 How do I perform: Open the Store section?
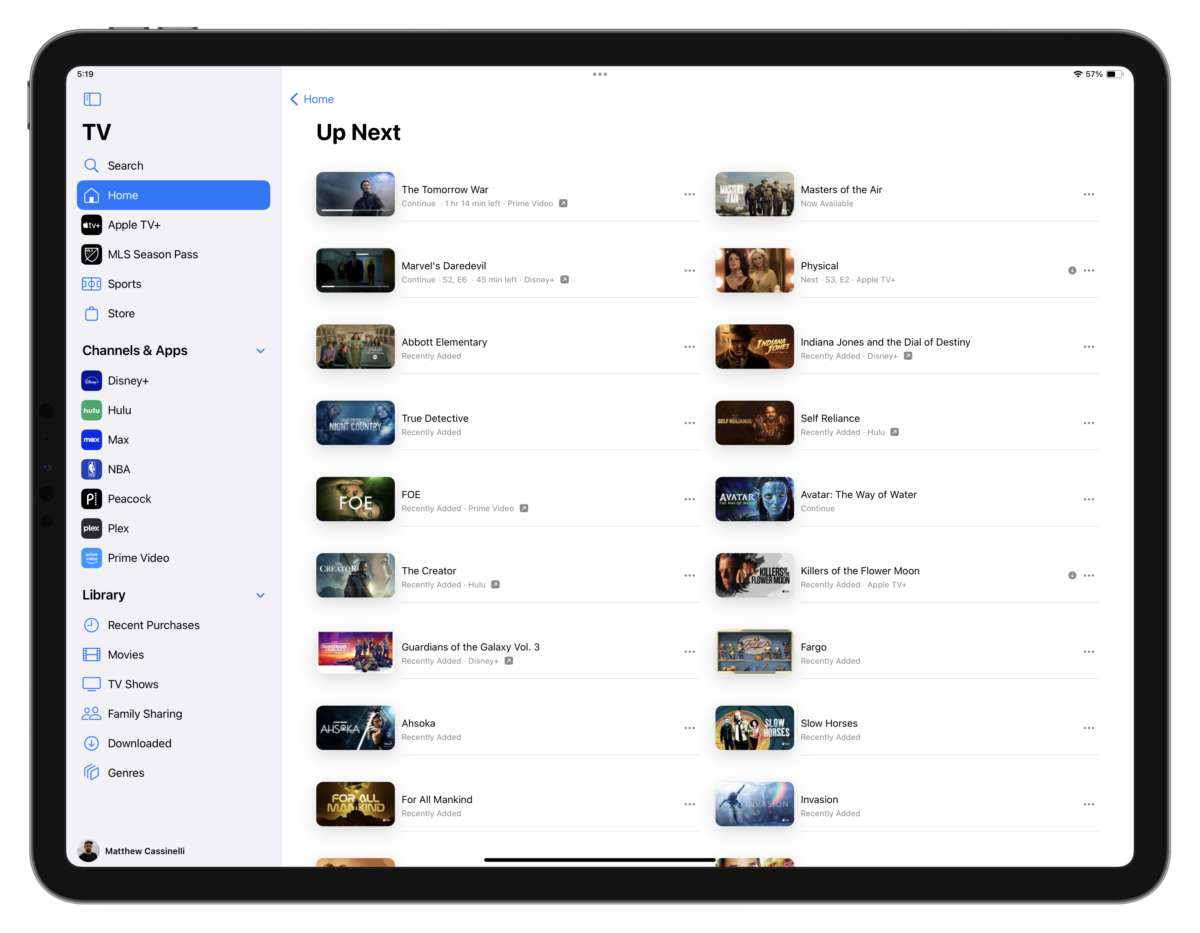coord(120,313)
